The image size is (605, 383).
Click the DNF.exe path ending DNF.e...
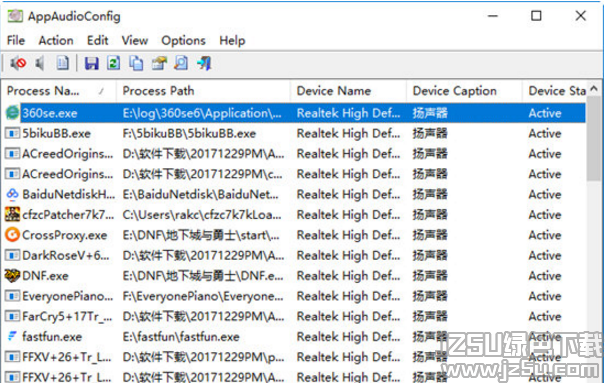203,276
